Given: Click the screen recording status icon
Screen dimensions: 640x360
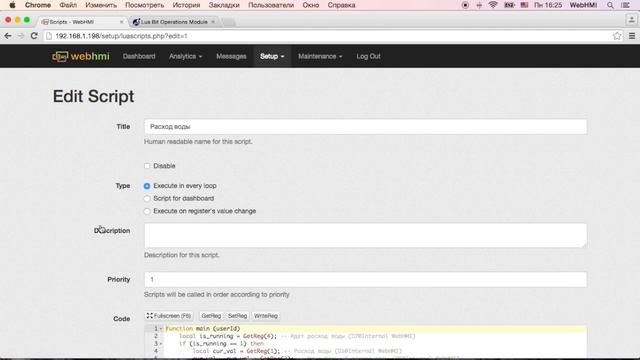Looking at the screenshot, I should (x=465, y=5).
